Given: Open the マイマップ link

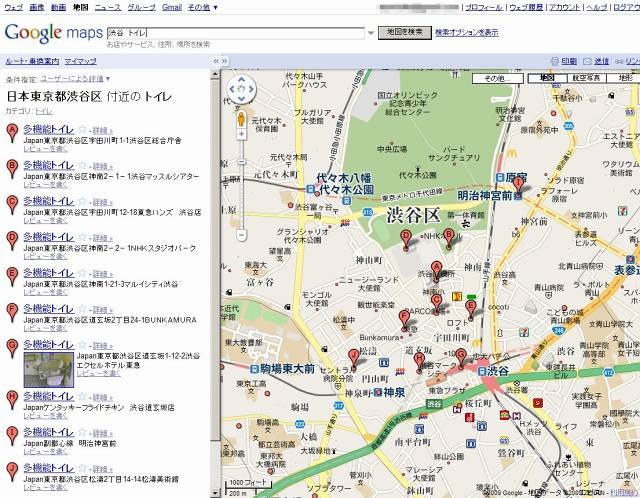Looking at the screenshot, I should tap(80, 61).
